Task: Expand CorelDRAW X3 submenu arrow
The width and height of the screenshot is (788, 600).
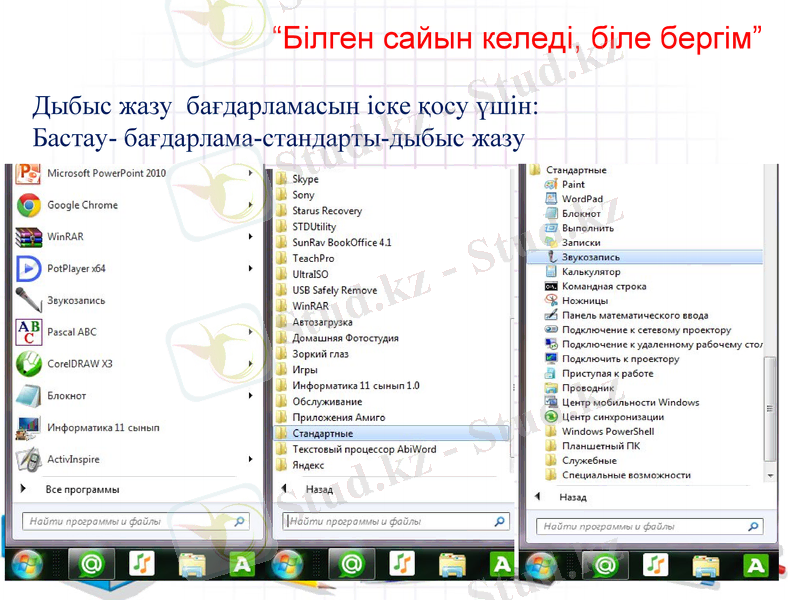Action: point(250,363)
